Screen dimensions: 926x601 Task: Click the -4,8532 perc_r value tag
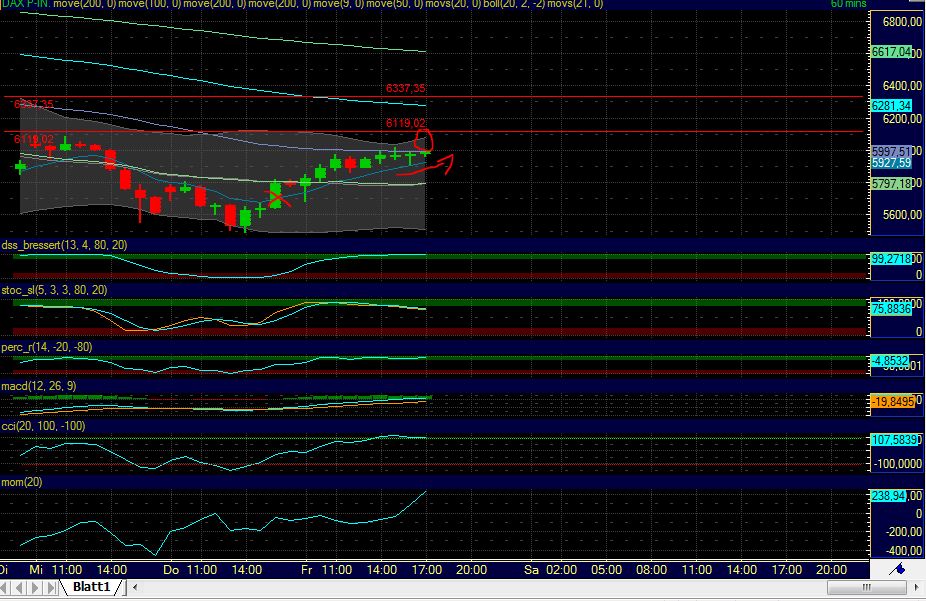click(891, 361)
